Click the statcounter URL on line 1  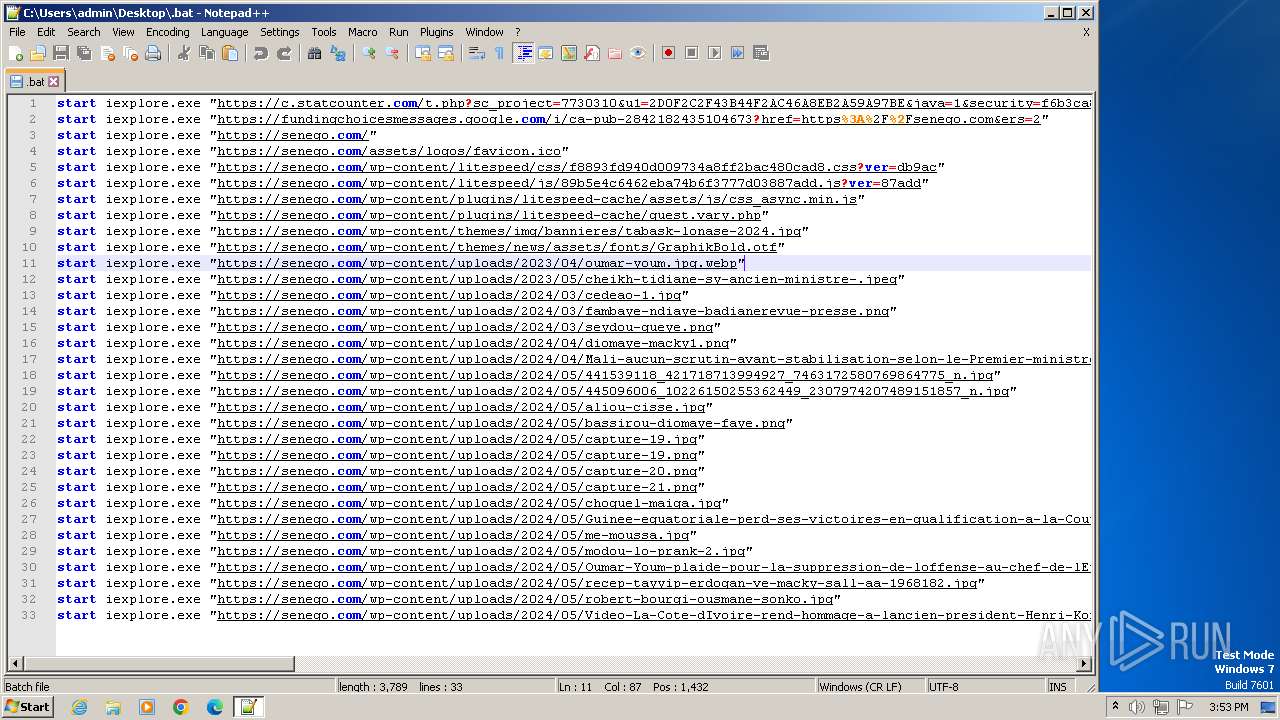(x=654, y=103)
